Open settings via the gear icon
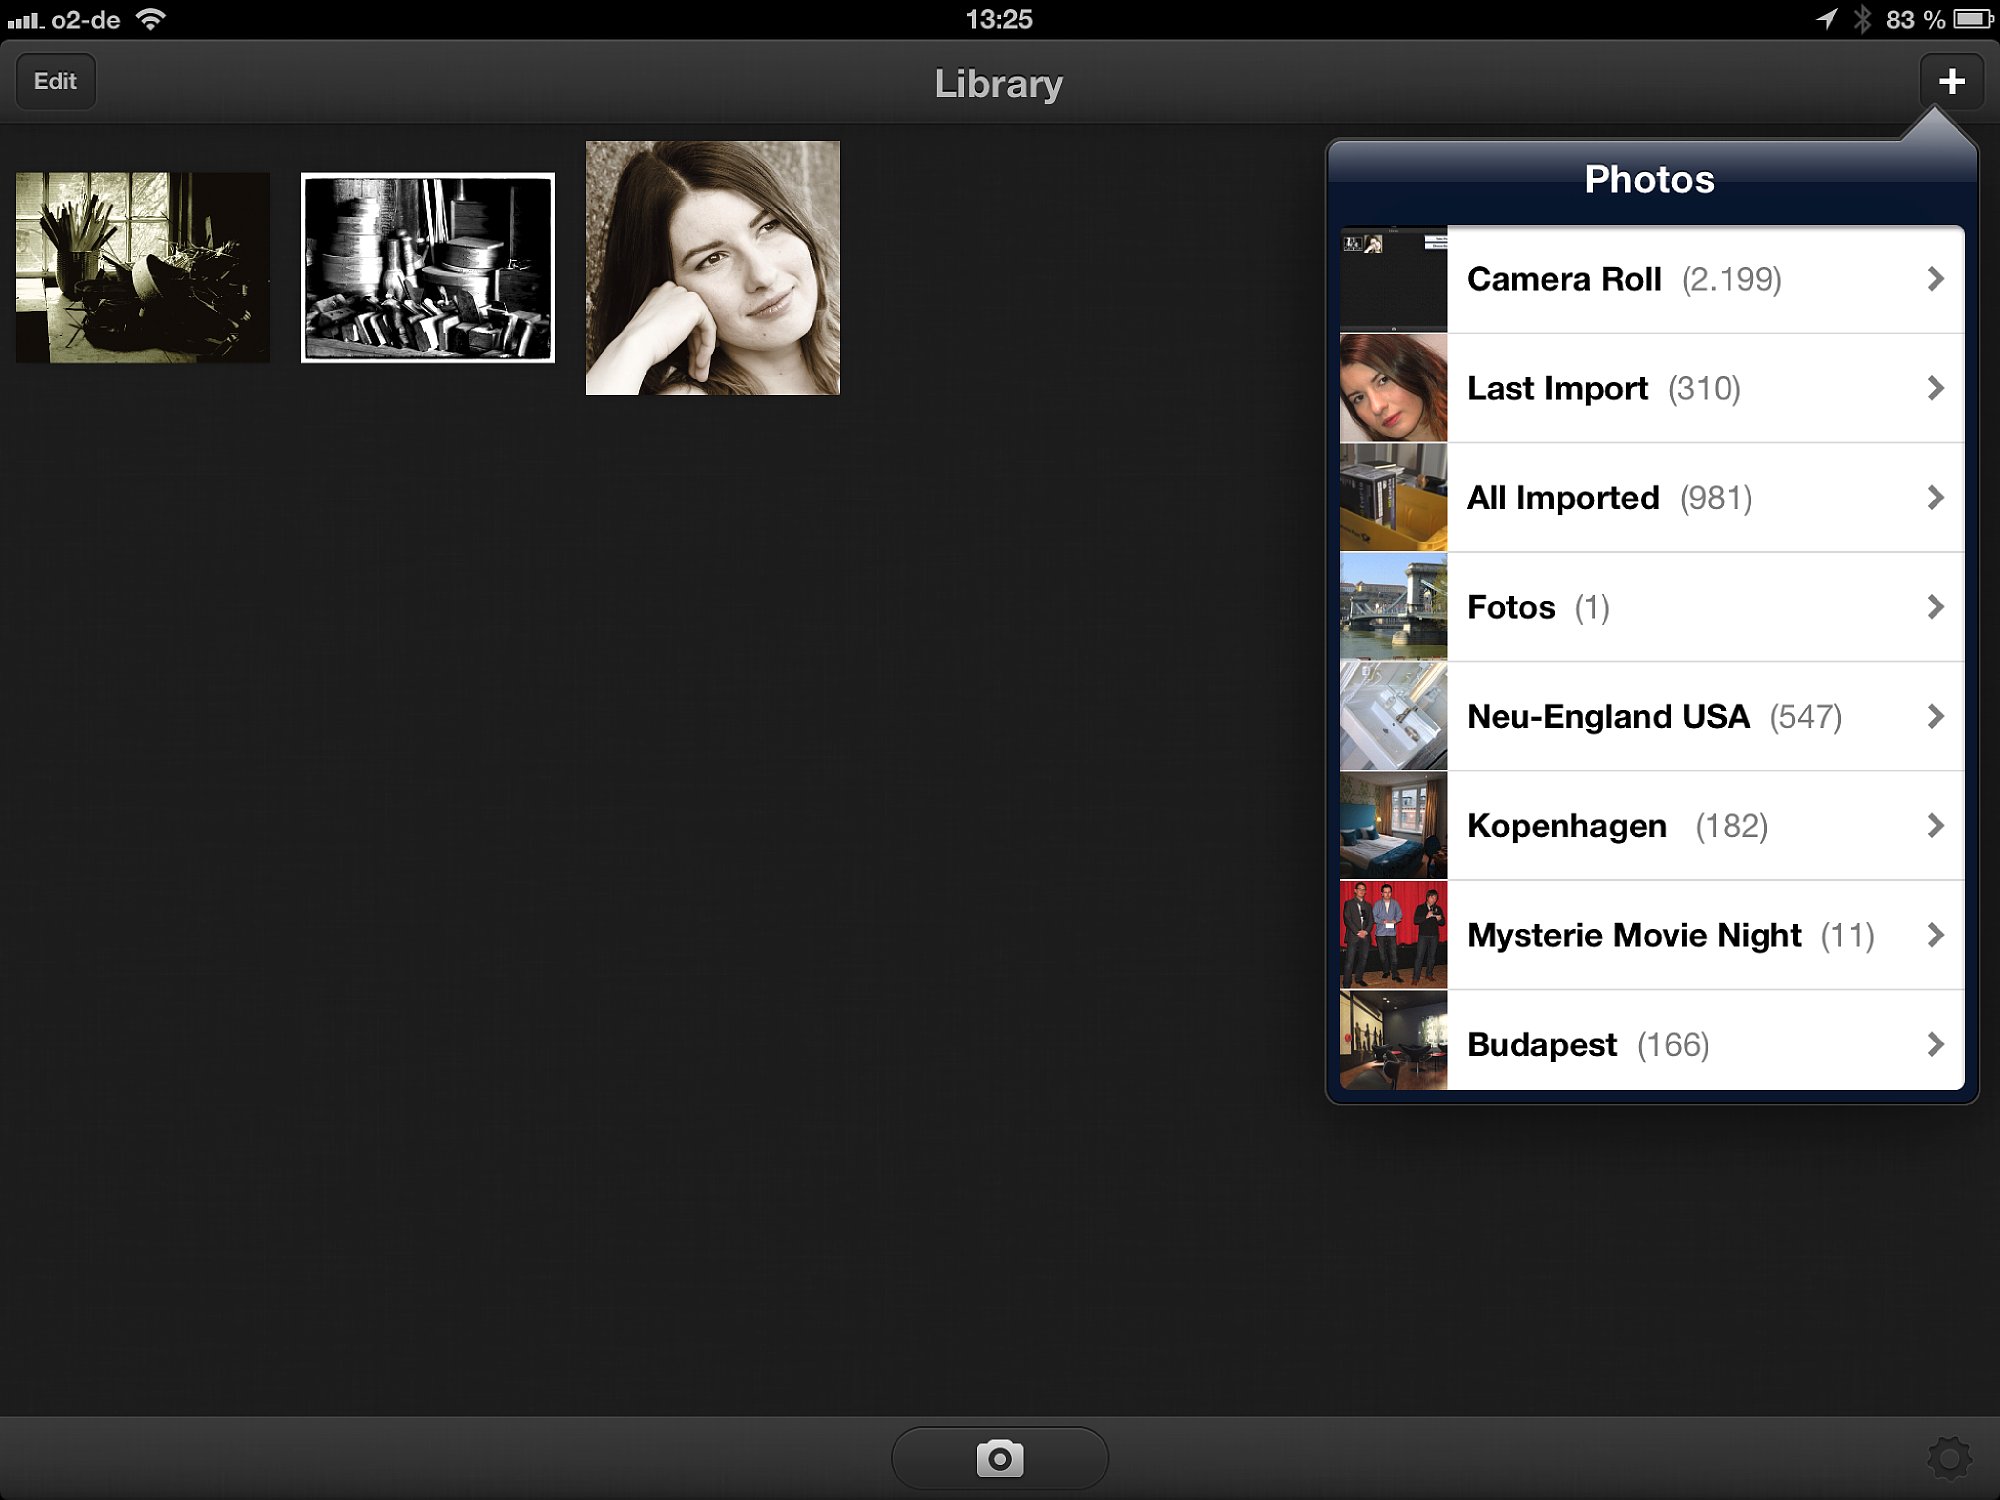This screenshot has width=2000, height=1500. point(1949,1458)
